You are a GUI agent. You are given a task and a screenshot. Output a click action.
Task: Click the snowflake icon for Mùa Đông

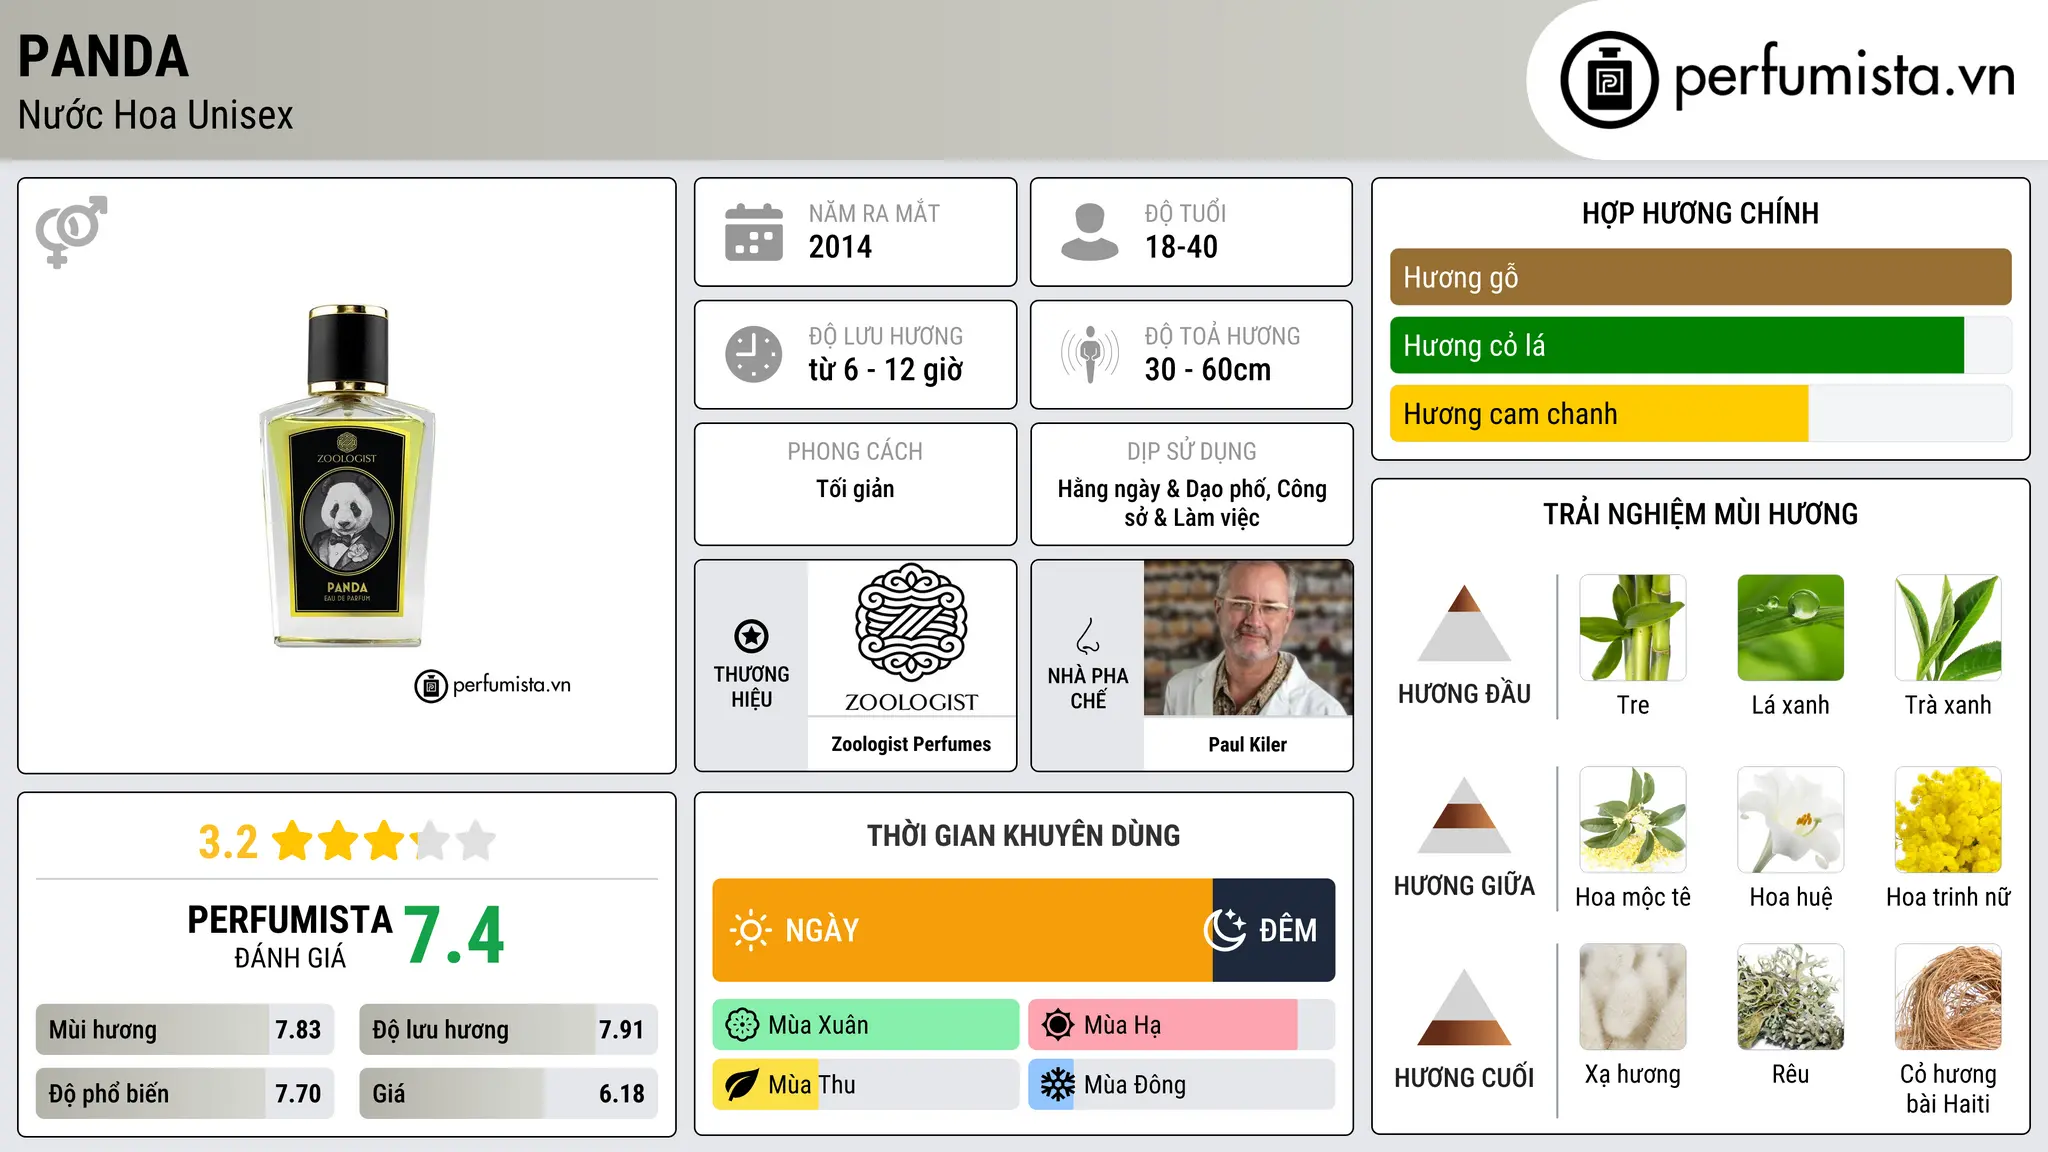tap(1057, 1085)
